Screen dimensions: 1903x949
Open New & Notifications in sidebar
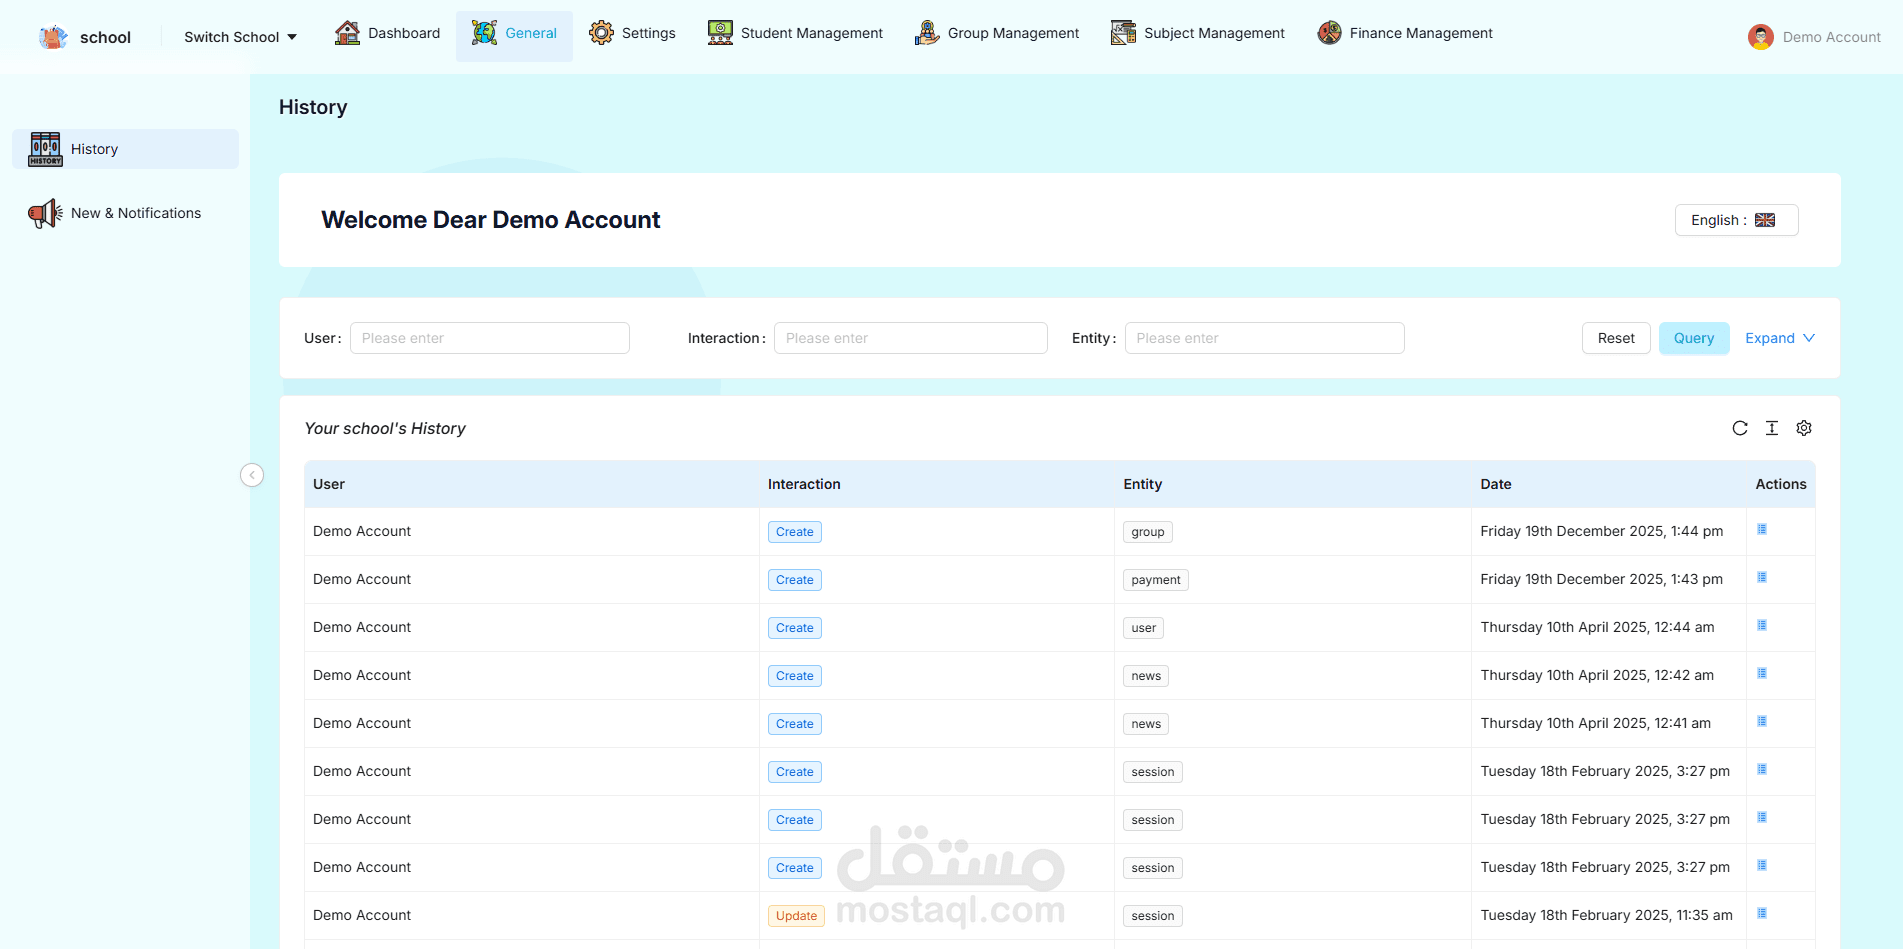click(125, 213)
